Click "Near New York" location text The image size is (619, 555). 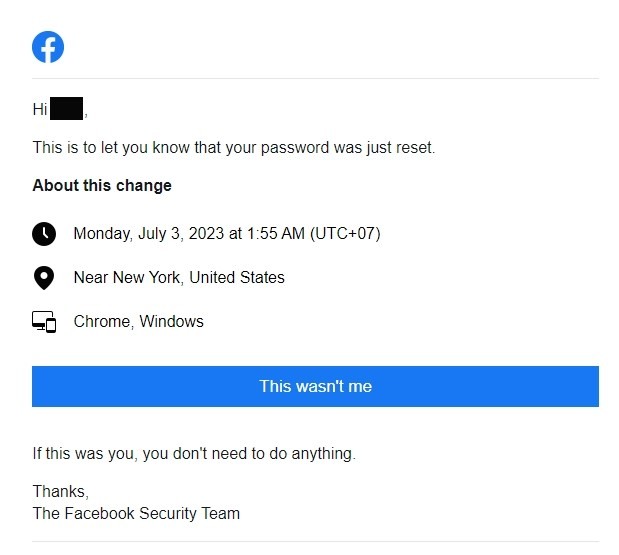(128, 278)
